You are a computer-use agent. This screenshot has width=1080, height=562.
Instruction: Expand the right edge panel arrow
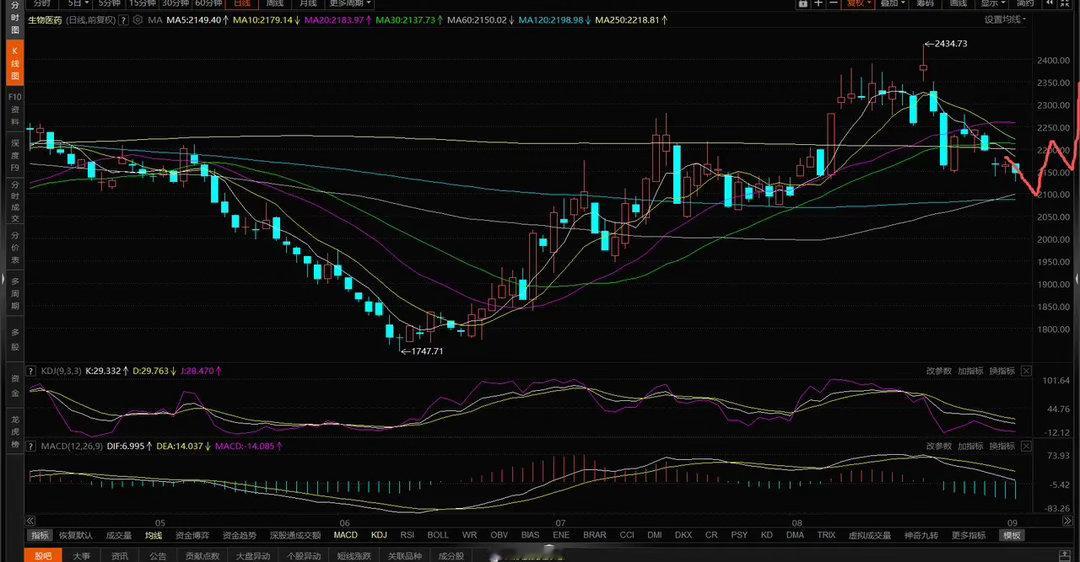coord(1077,280)
